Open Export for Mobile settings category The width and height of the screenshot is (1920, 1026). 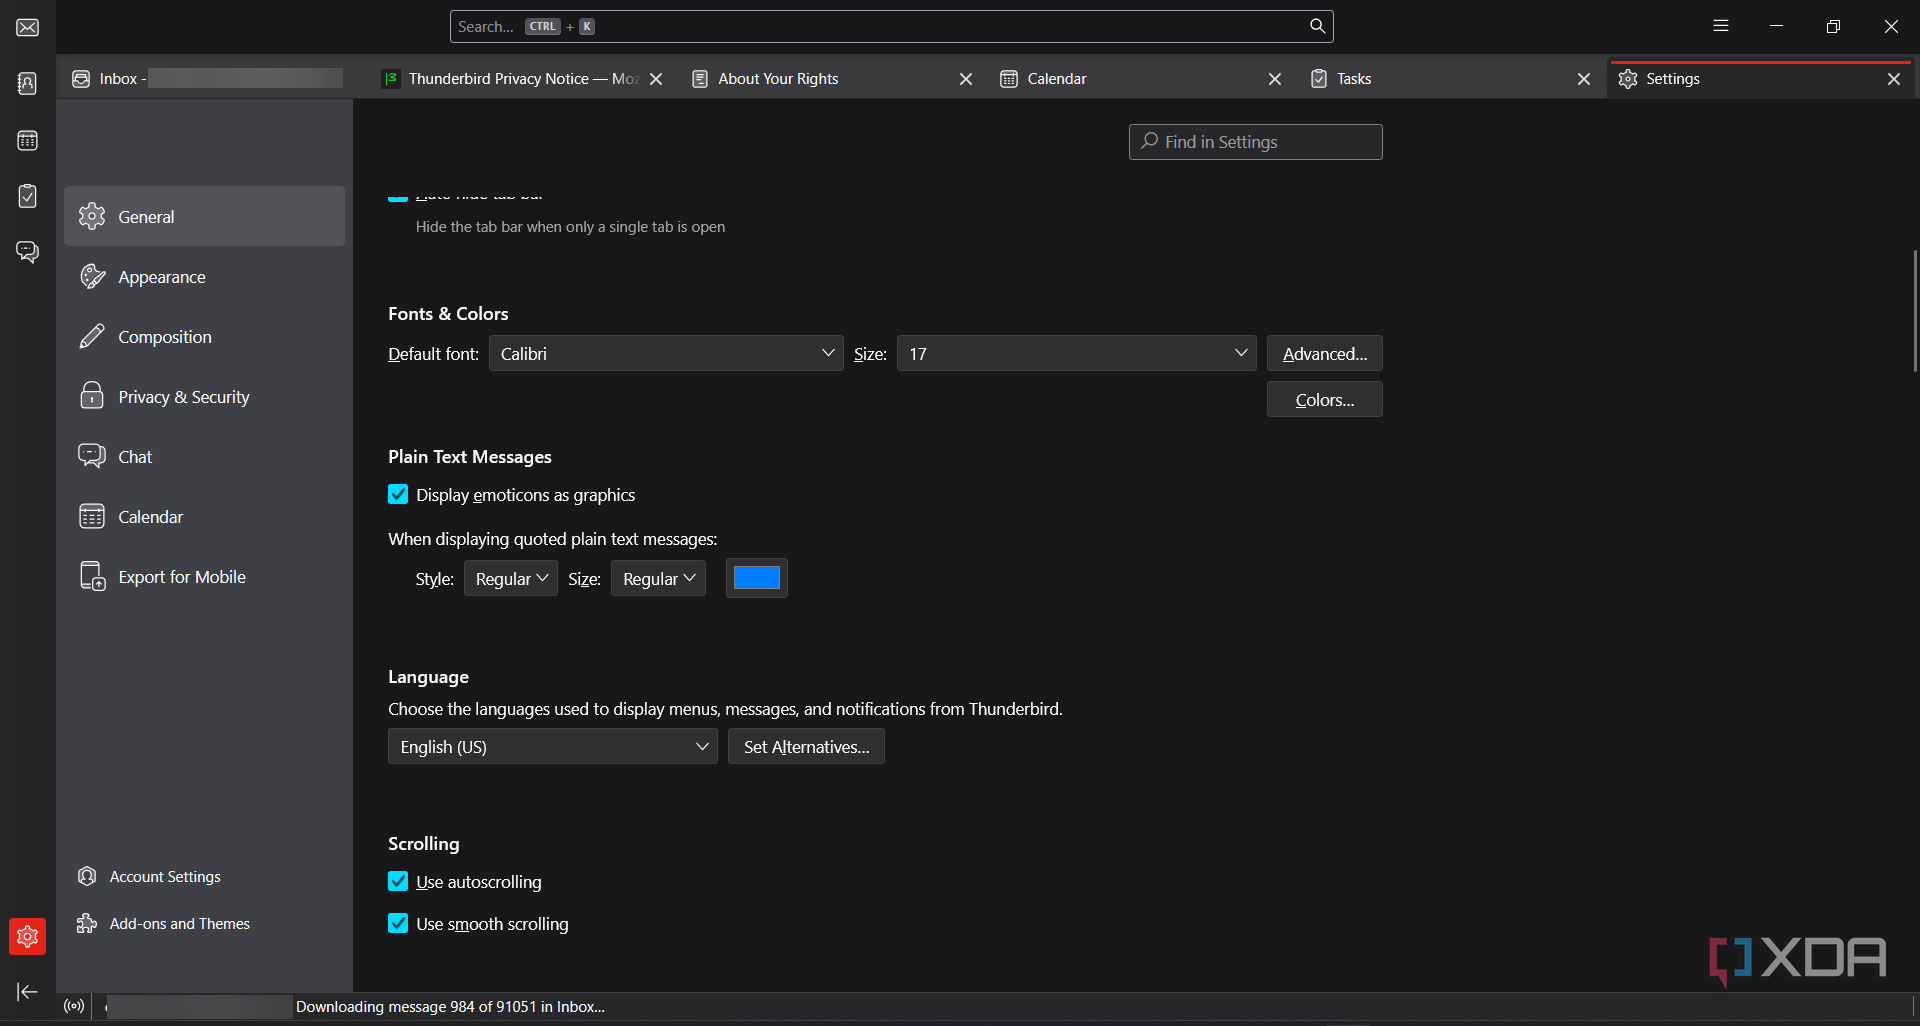pos(204,577)
